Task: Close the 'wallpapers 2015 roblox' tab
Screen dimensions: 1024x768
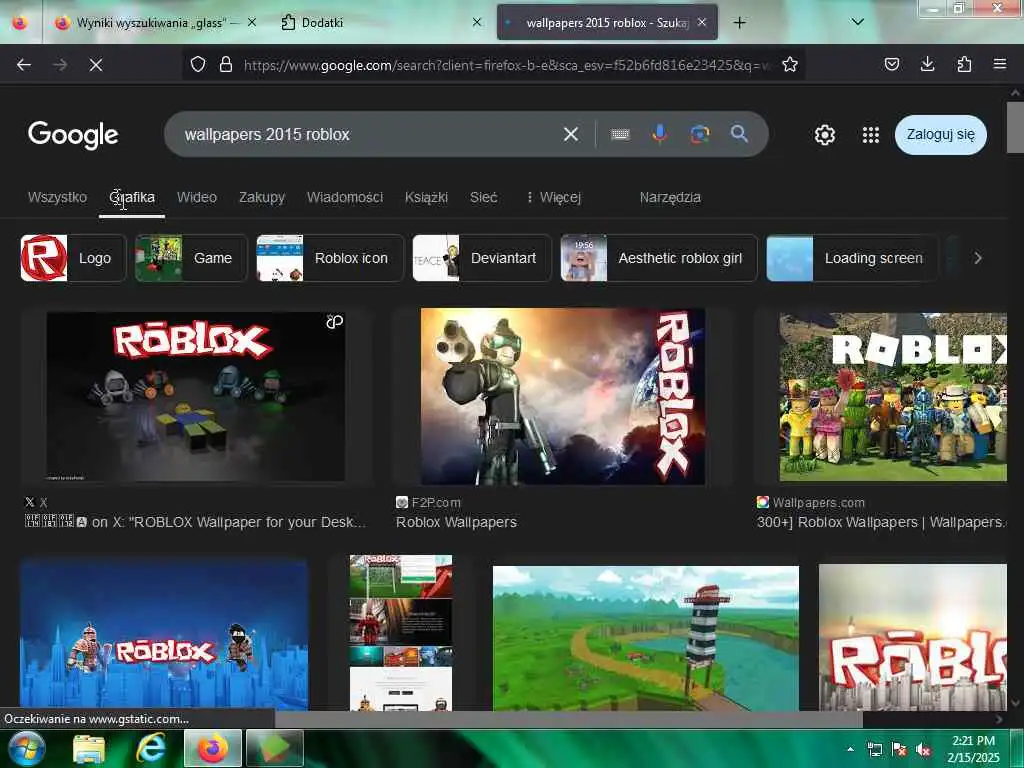Action: pos(701,22)
